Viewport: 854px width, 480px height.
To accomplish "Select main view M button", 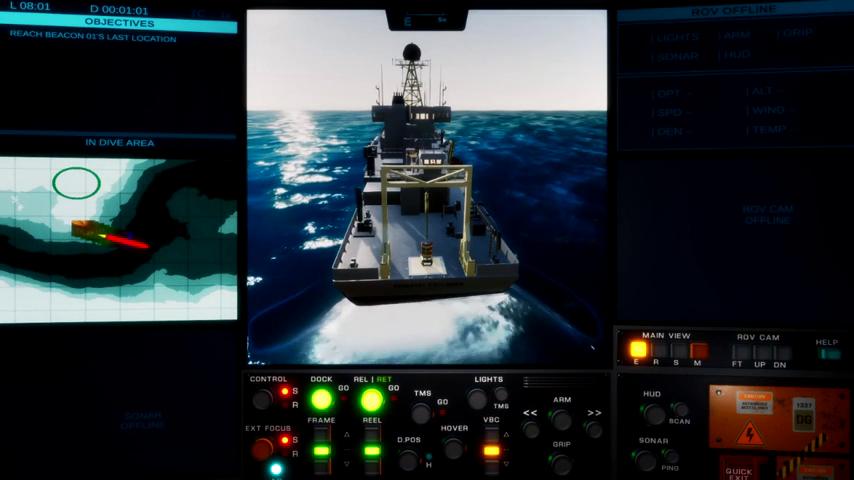I will (x=698, y=350).
